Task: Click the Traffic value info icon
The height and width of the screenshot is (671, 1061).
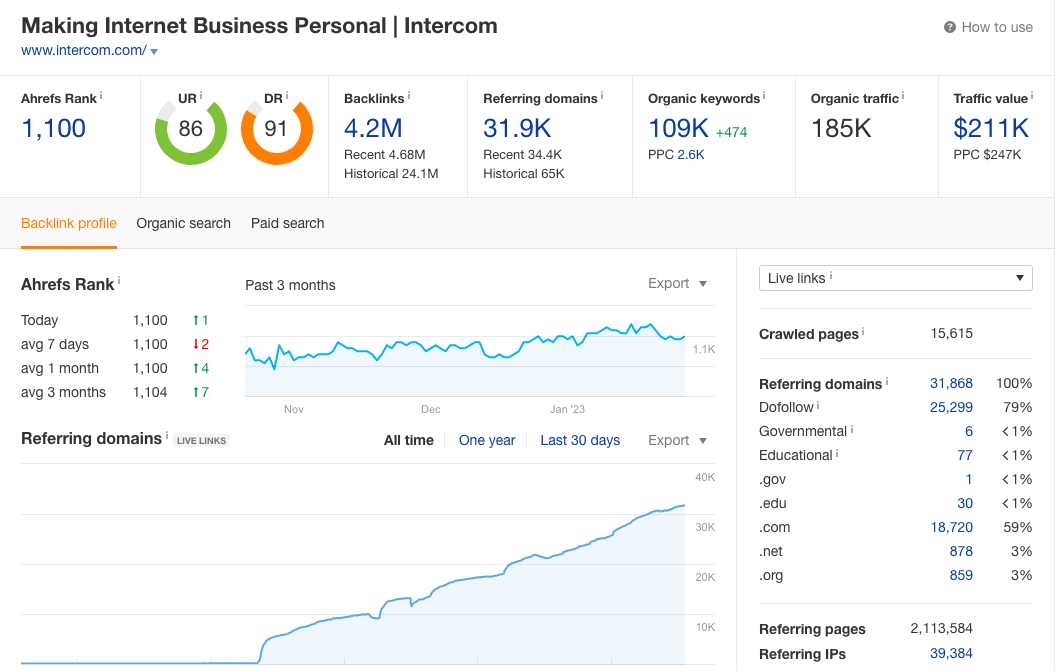Action: point(1032,96)
